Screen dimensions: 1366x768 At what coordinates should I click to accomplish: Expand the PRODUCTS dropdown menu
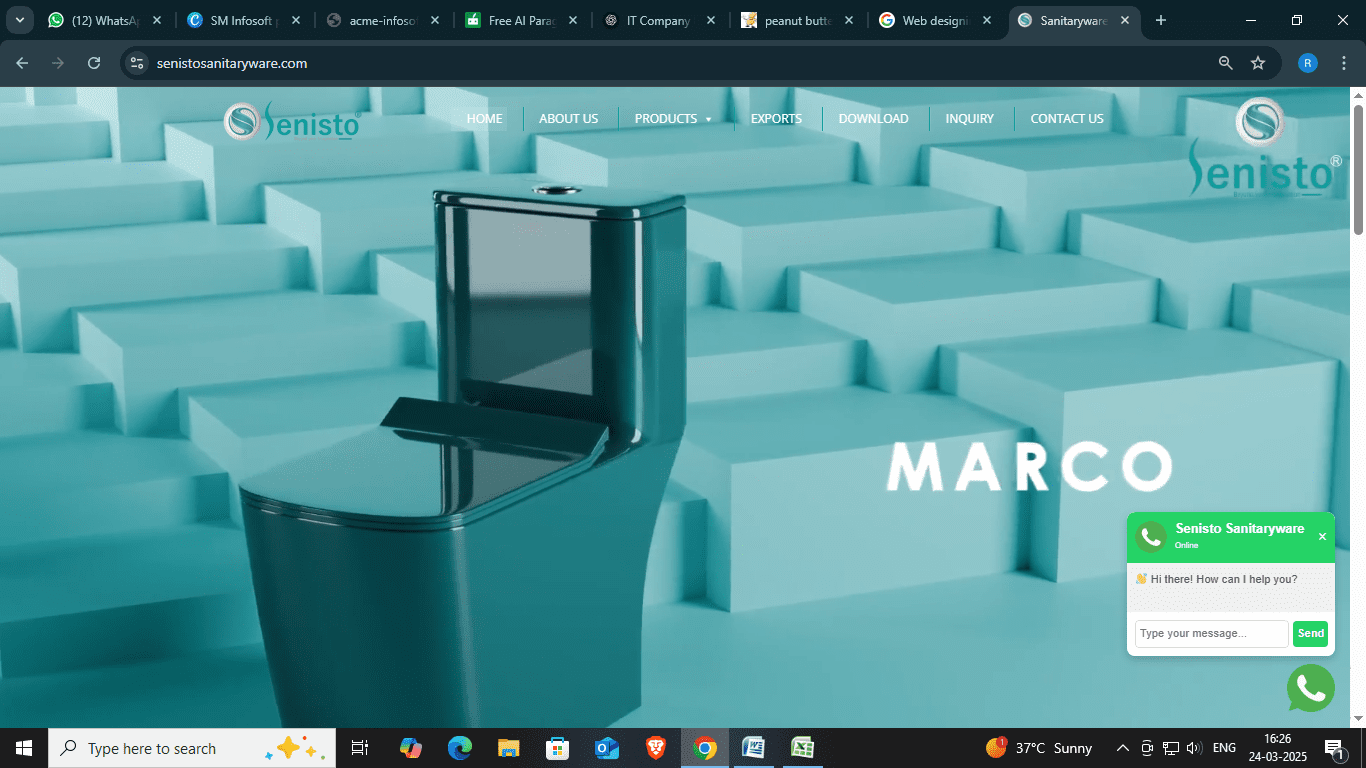pyautogui.click(x=673, y=119)
